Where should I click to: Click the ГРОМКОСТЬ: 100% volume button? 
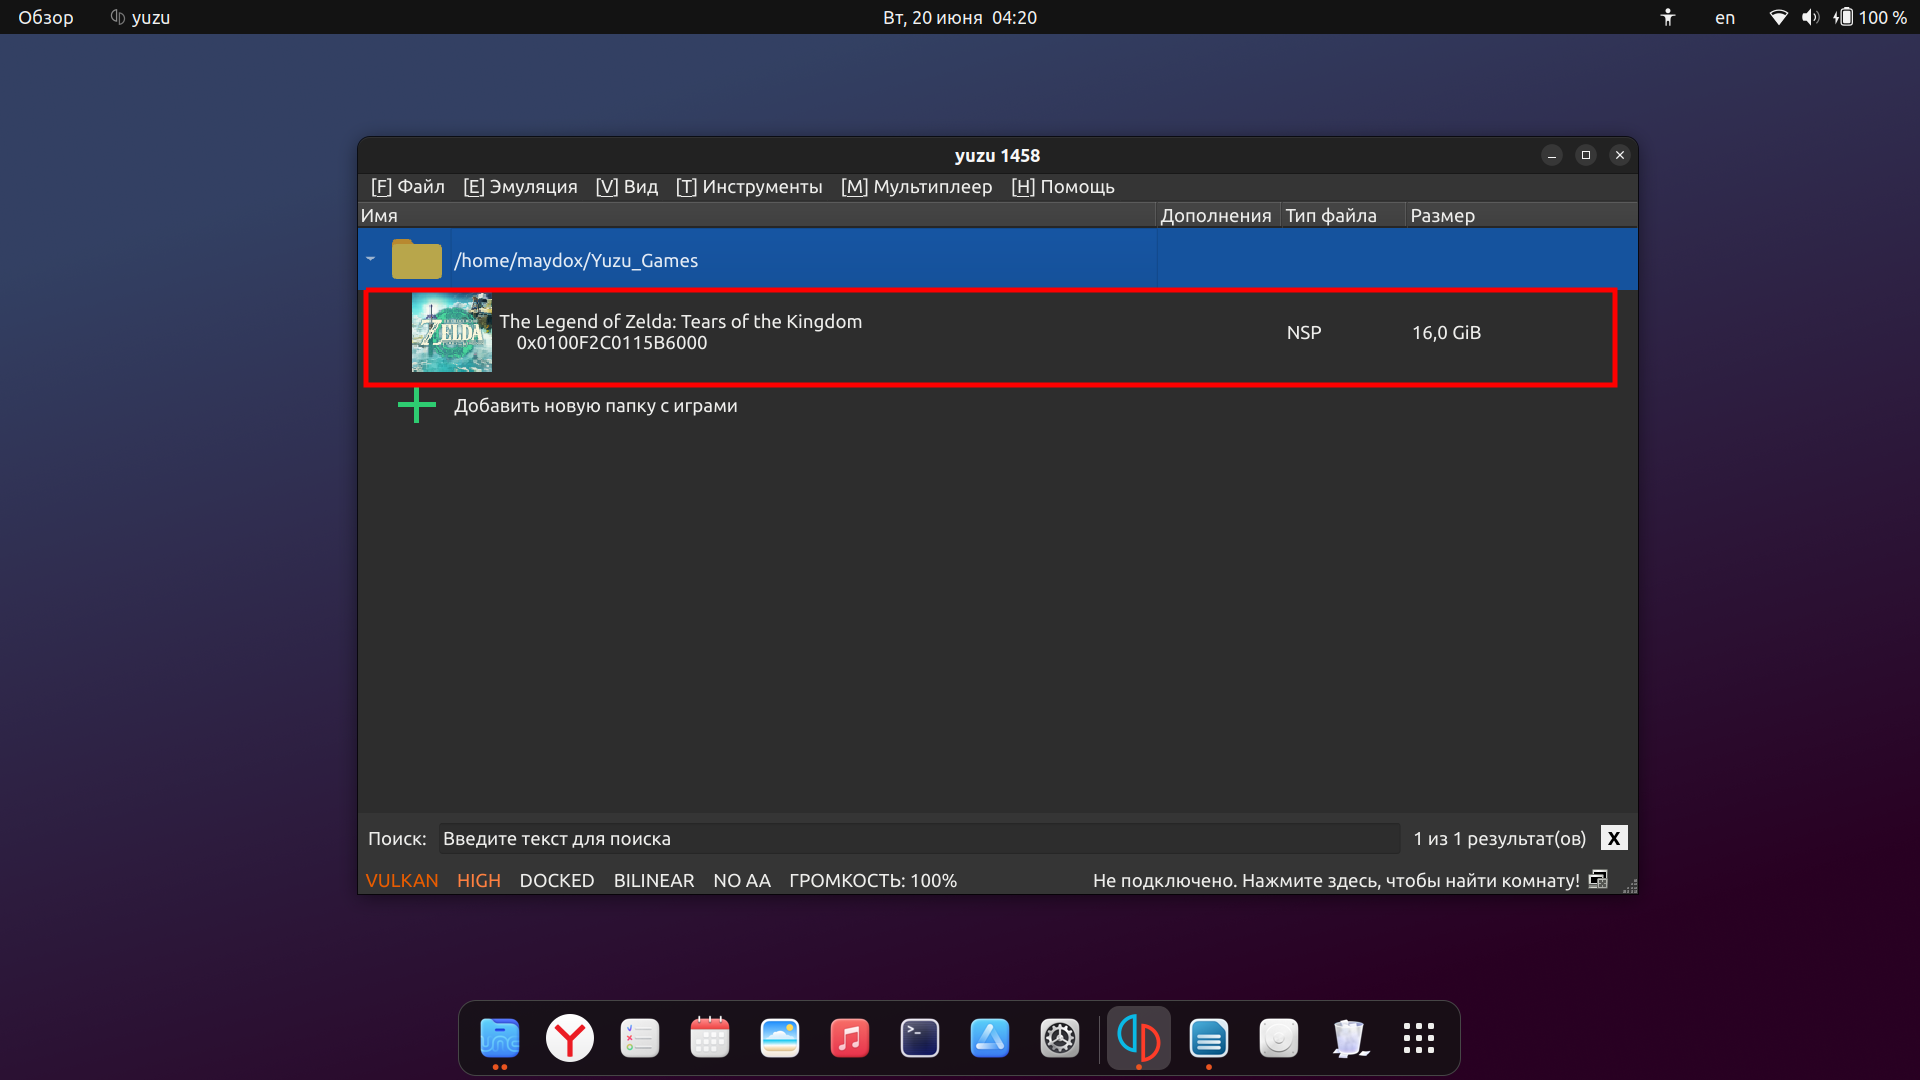tap(873, 881)
